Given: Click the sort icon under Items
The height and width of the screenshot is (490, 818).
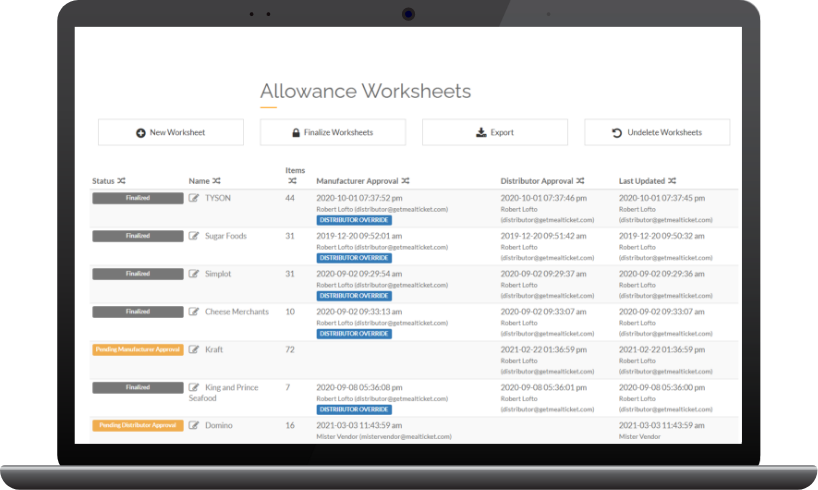Looking at the screenshot, I should coord(292,181).
